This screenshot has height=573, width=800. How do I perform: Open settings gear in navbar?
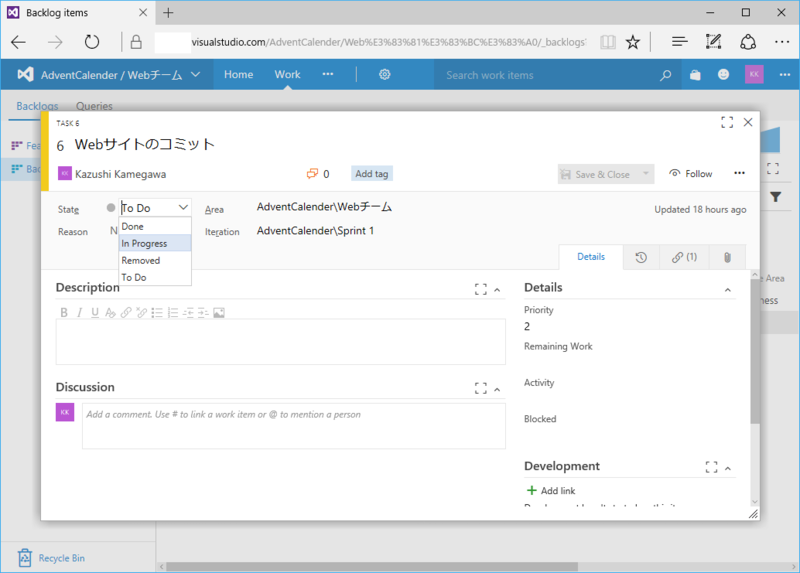[x=384, y=74]
